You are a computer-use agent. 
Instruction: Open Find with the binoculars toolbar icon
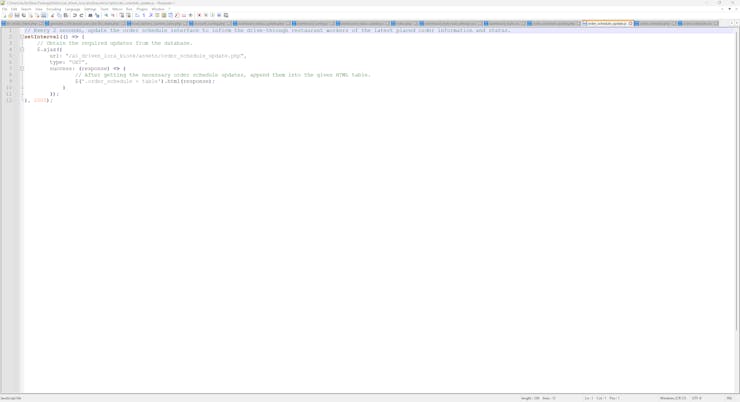point(90,15)
